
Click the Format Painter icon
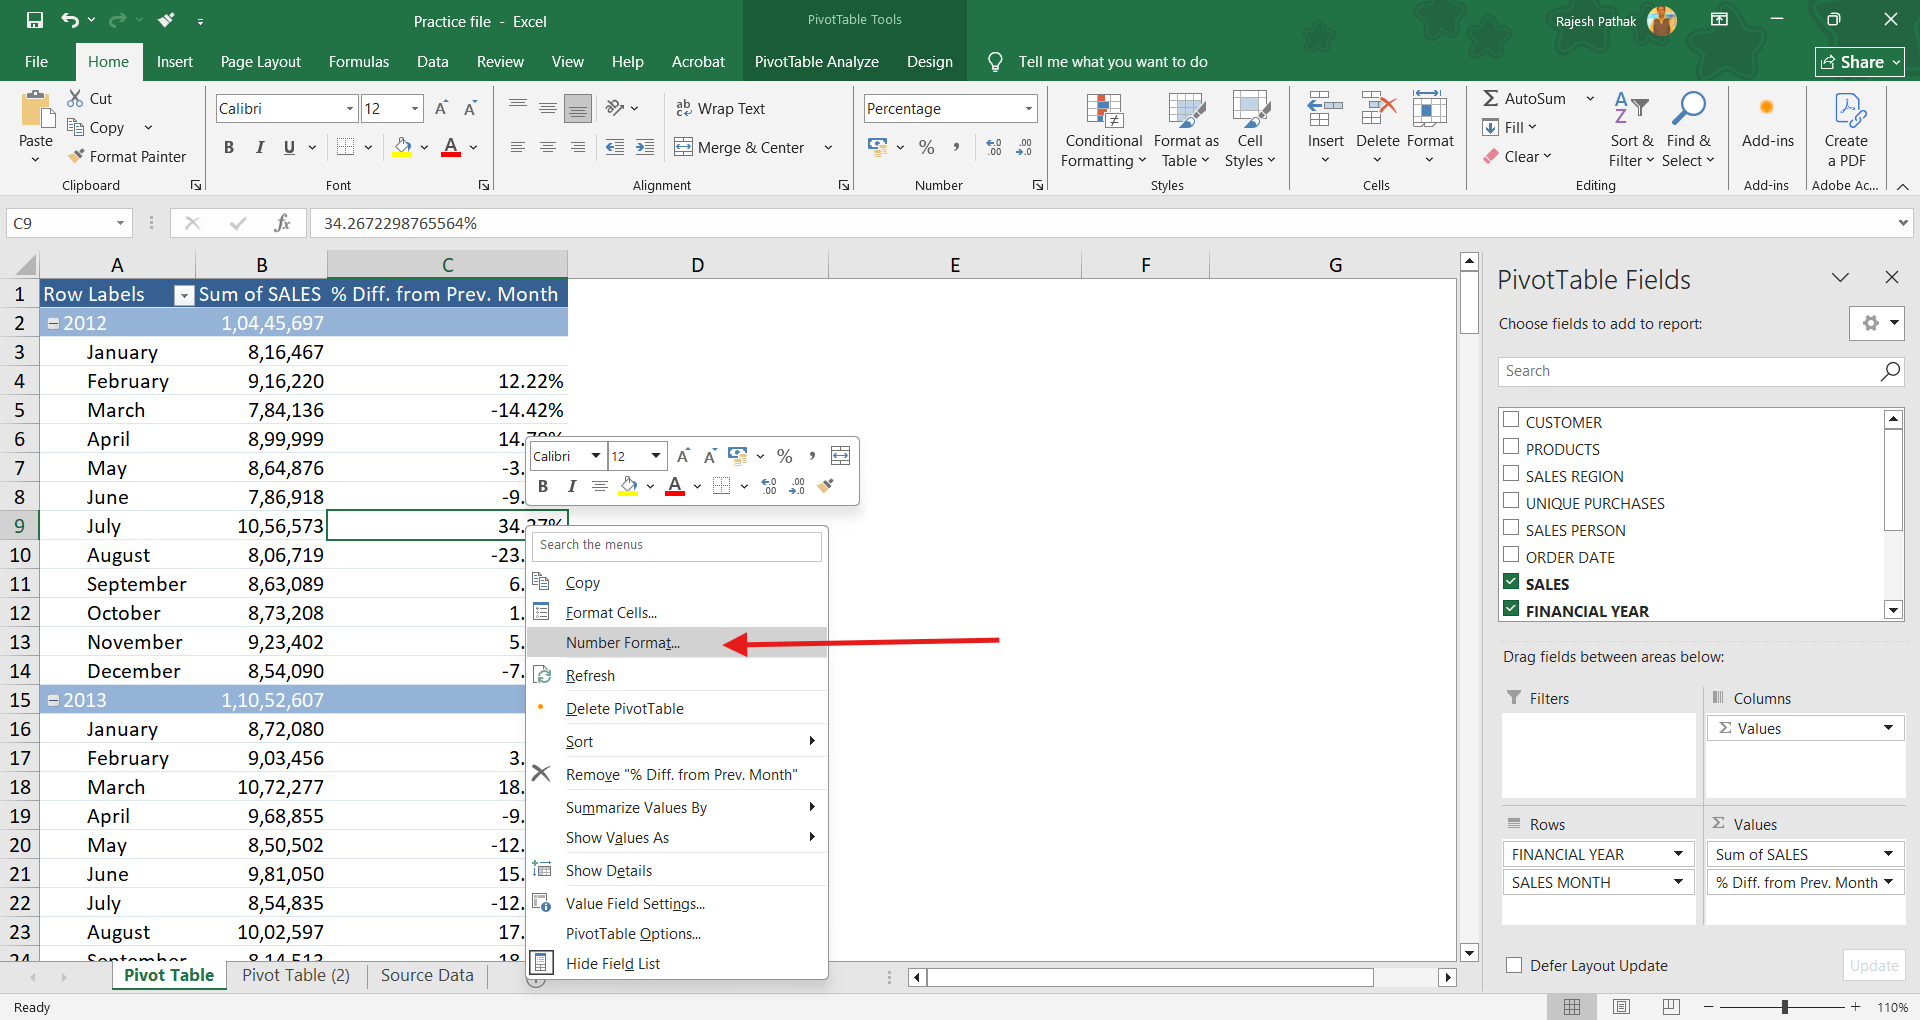(77, 156)
